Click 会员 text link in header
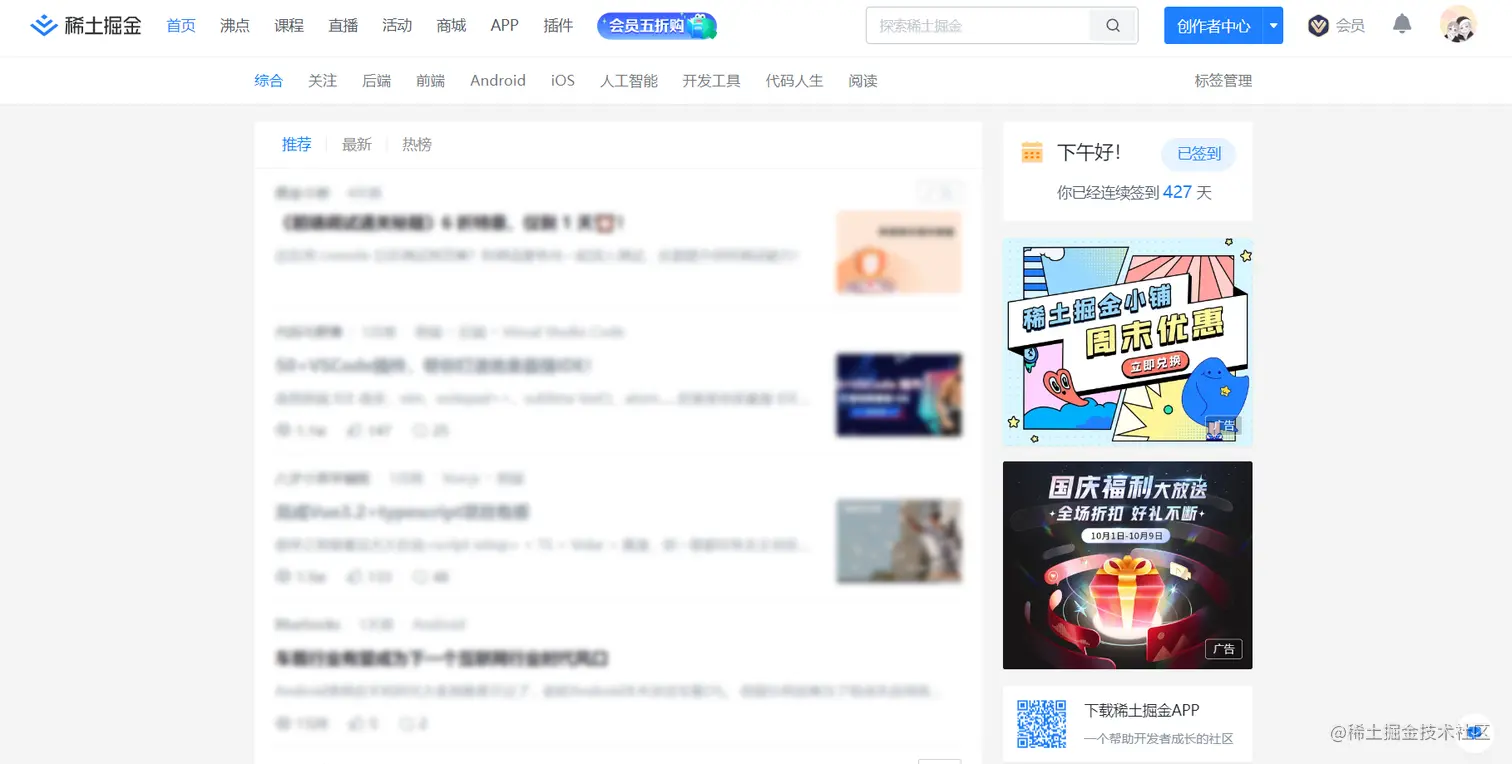Image resolution: width=1512 pixels, height=764 pixels. (x=1350, y=26)
